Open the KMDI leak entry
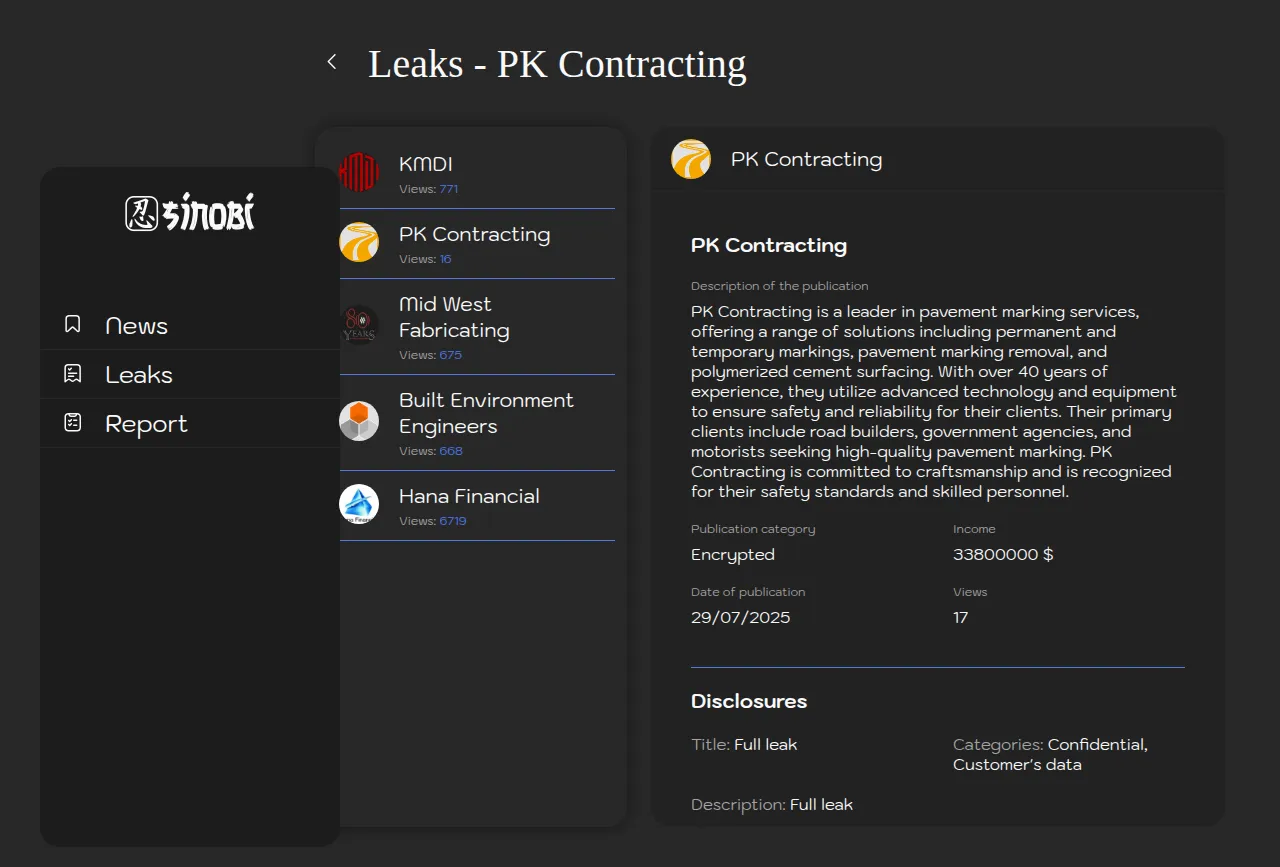This screenshot has height=867, width=1280. (x=426, y=164)
